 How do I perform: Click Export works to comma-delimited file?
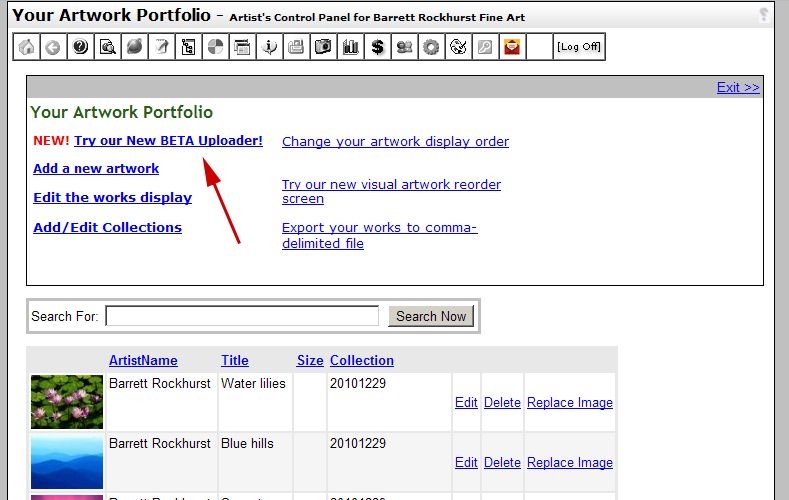coord(379,235)
